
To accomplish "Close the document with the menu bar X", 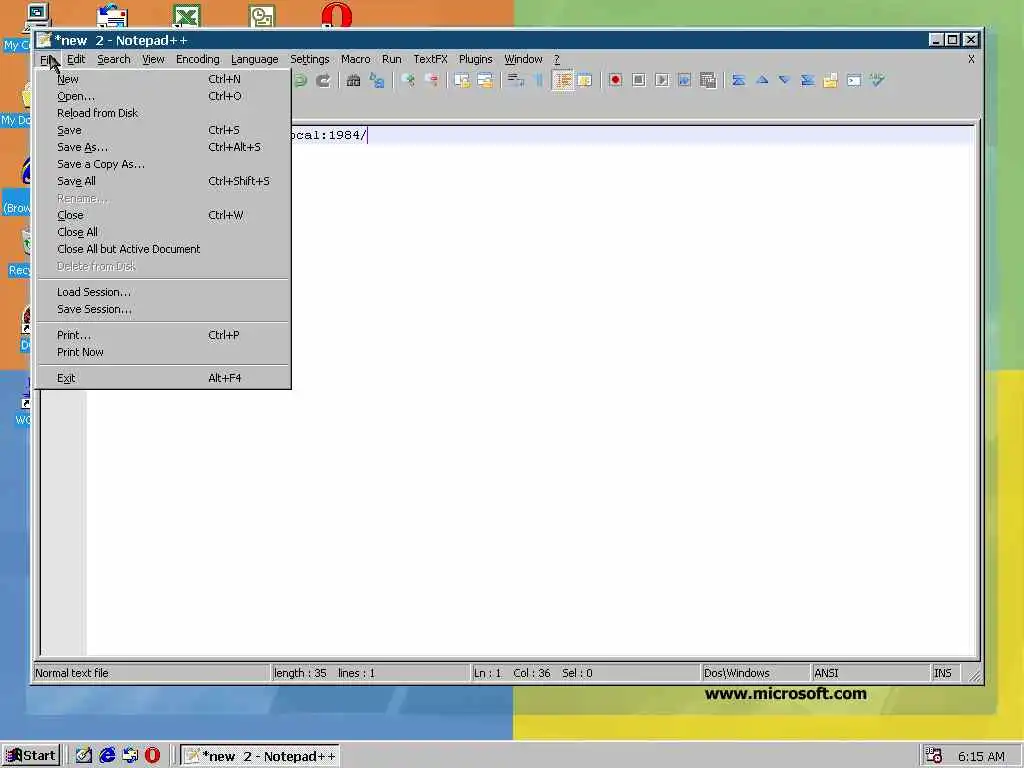I will (x=971, y=59).
